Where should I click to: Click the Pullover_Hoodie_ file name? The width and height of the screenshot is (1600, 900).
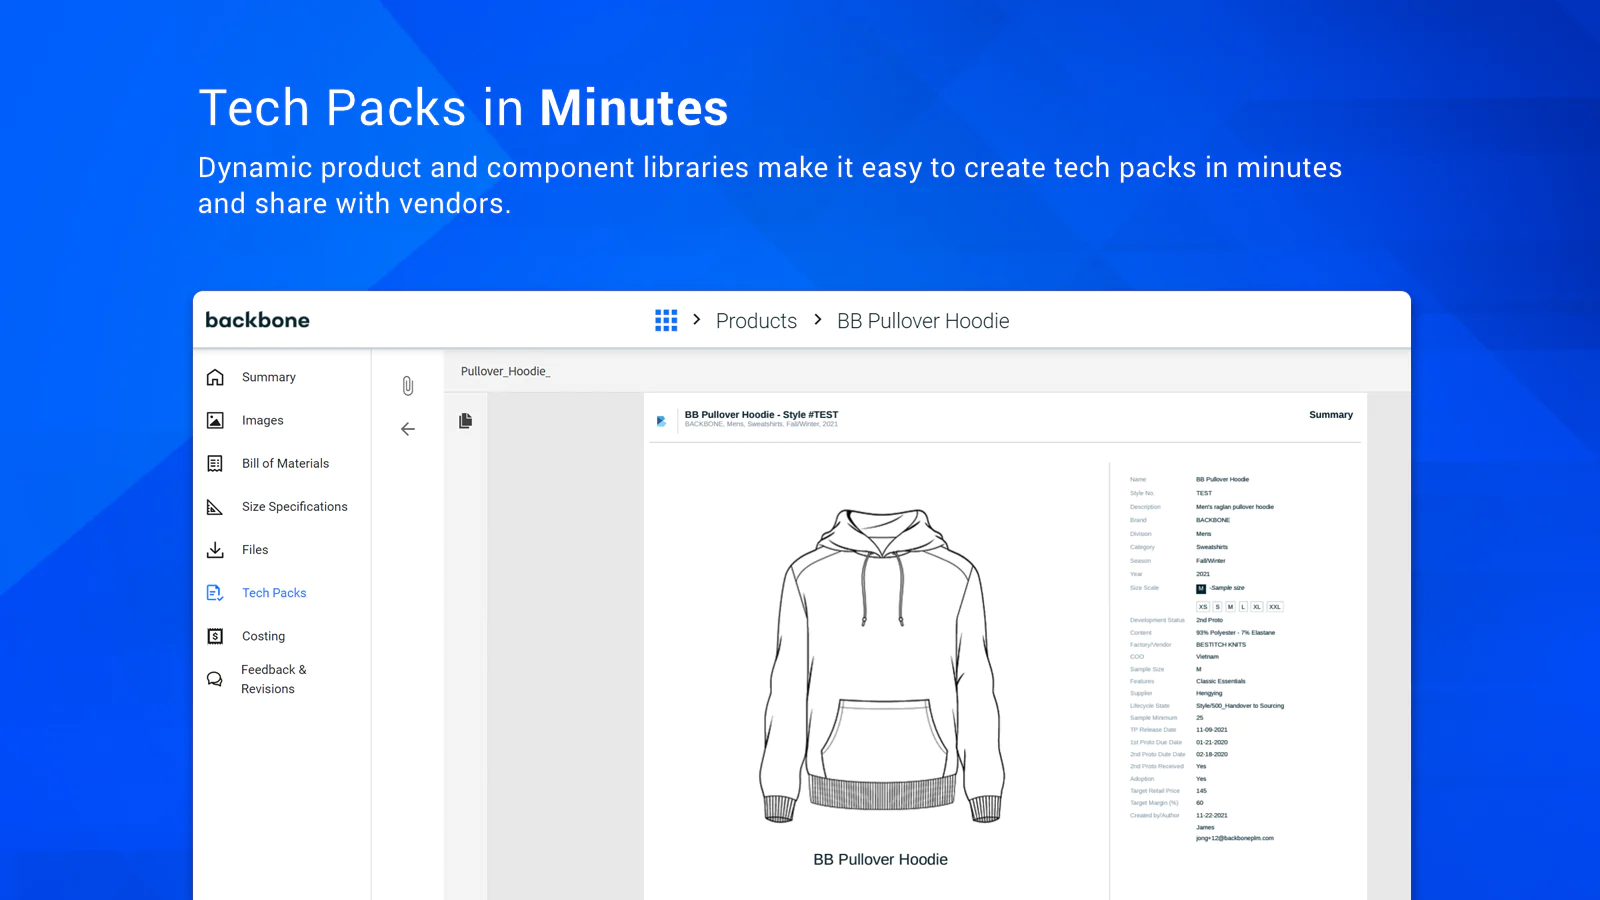505,372
